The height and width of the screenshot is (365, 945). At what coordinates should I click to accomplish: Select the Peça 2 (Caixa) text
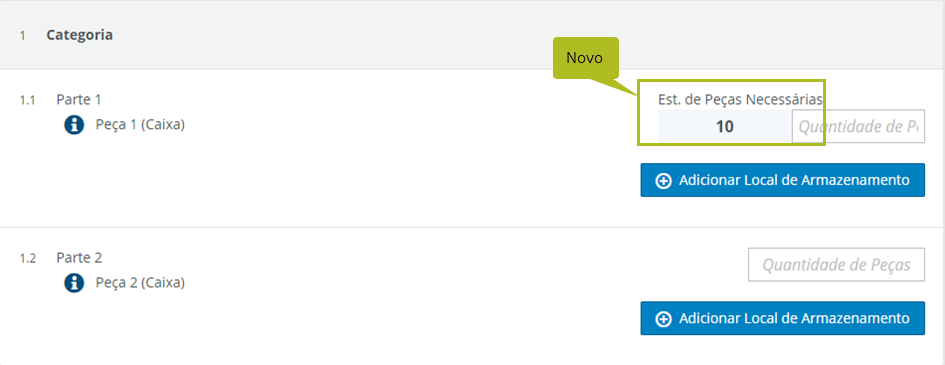click(140, 282)
